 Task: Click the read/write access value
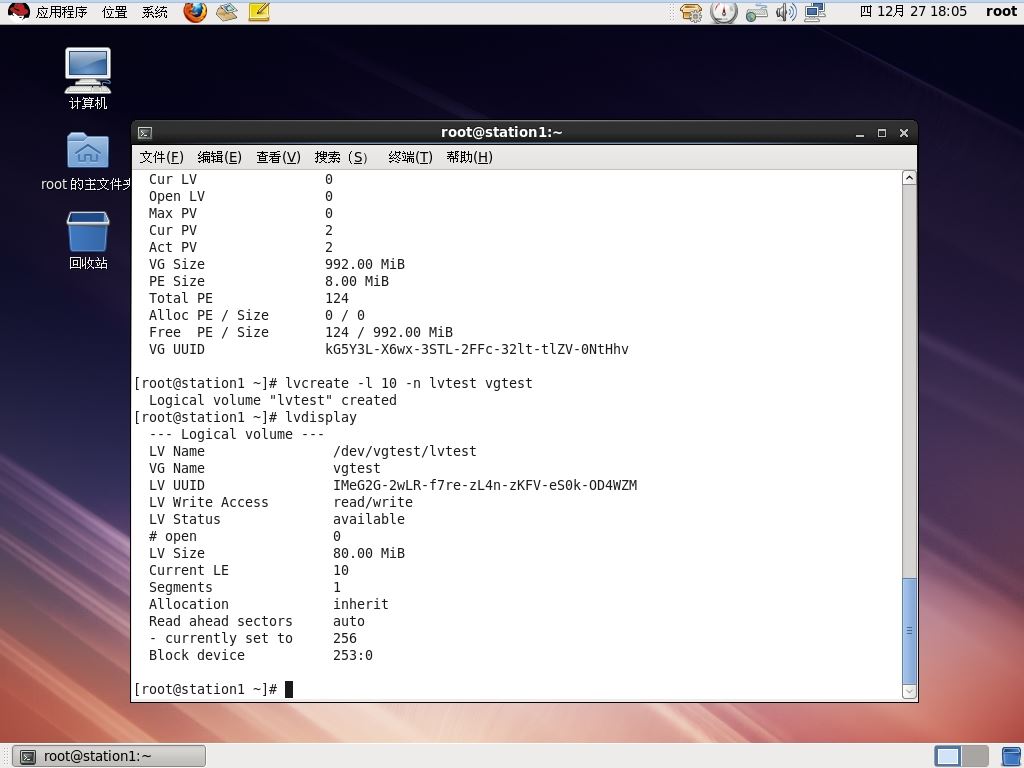click(x=373, y=502)
